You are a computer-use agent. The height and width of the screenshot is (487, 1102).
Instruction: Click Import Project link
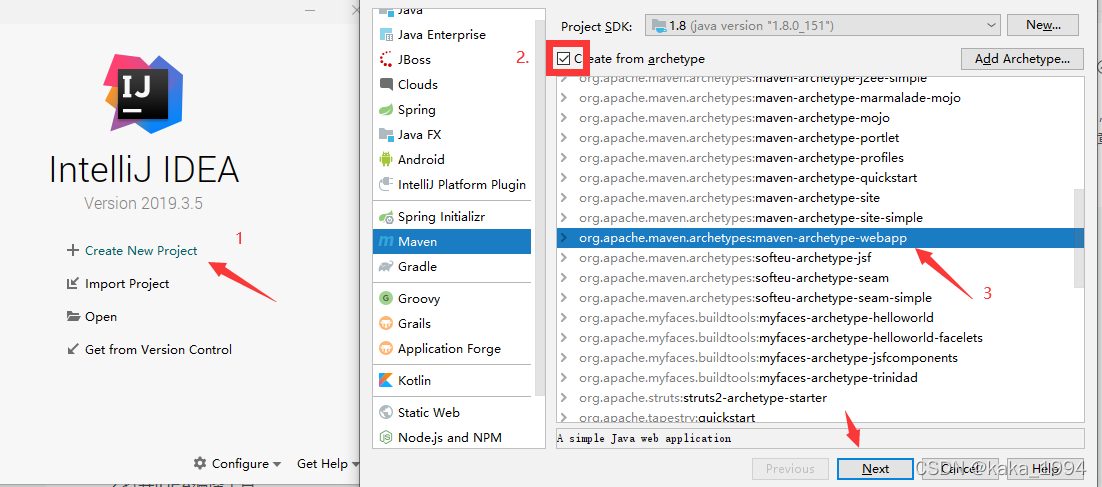point(127,283)
